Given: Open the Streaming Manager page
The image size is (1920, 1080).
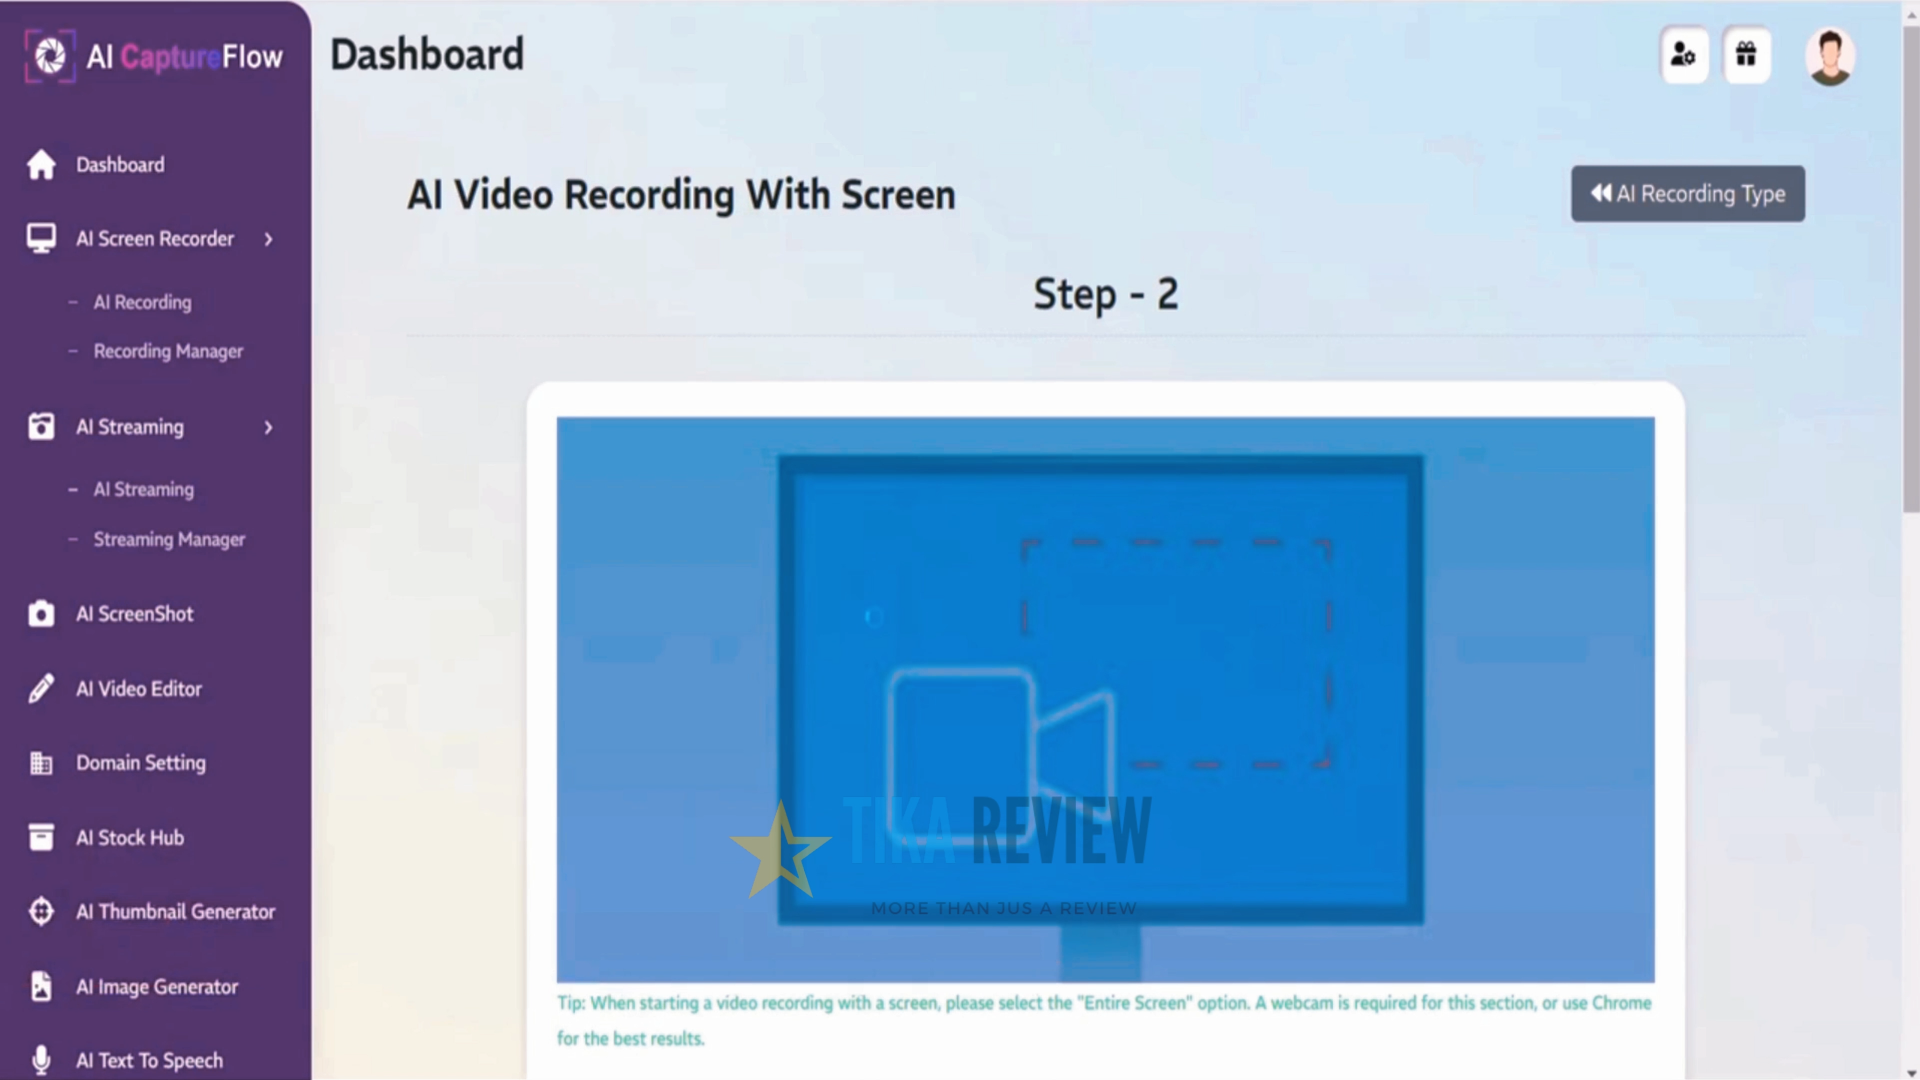Looking at the screenshot, I should pos(169,539).
